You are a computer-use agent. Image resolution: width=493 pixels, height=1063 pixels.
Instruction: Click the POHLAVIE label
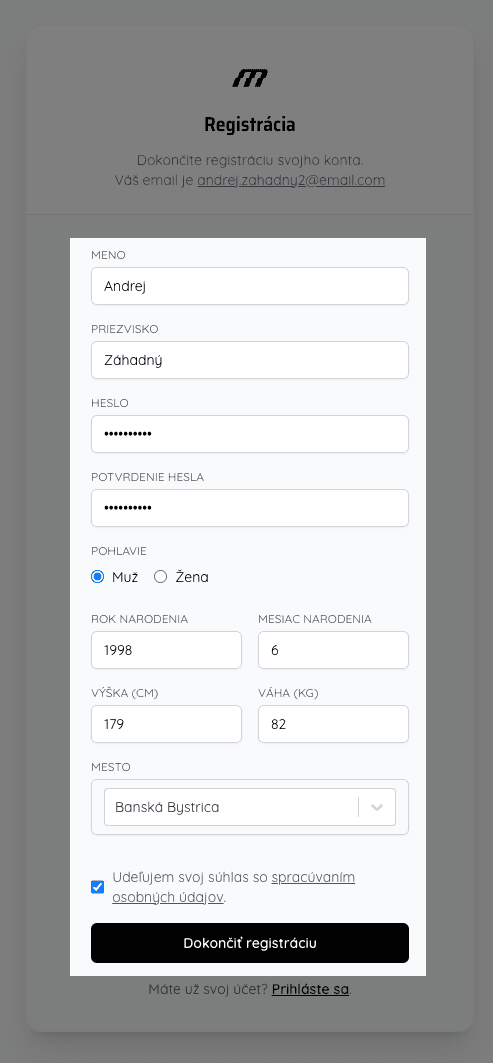pyautogui.click(x=119, y=551)
